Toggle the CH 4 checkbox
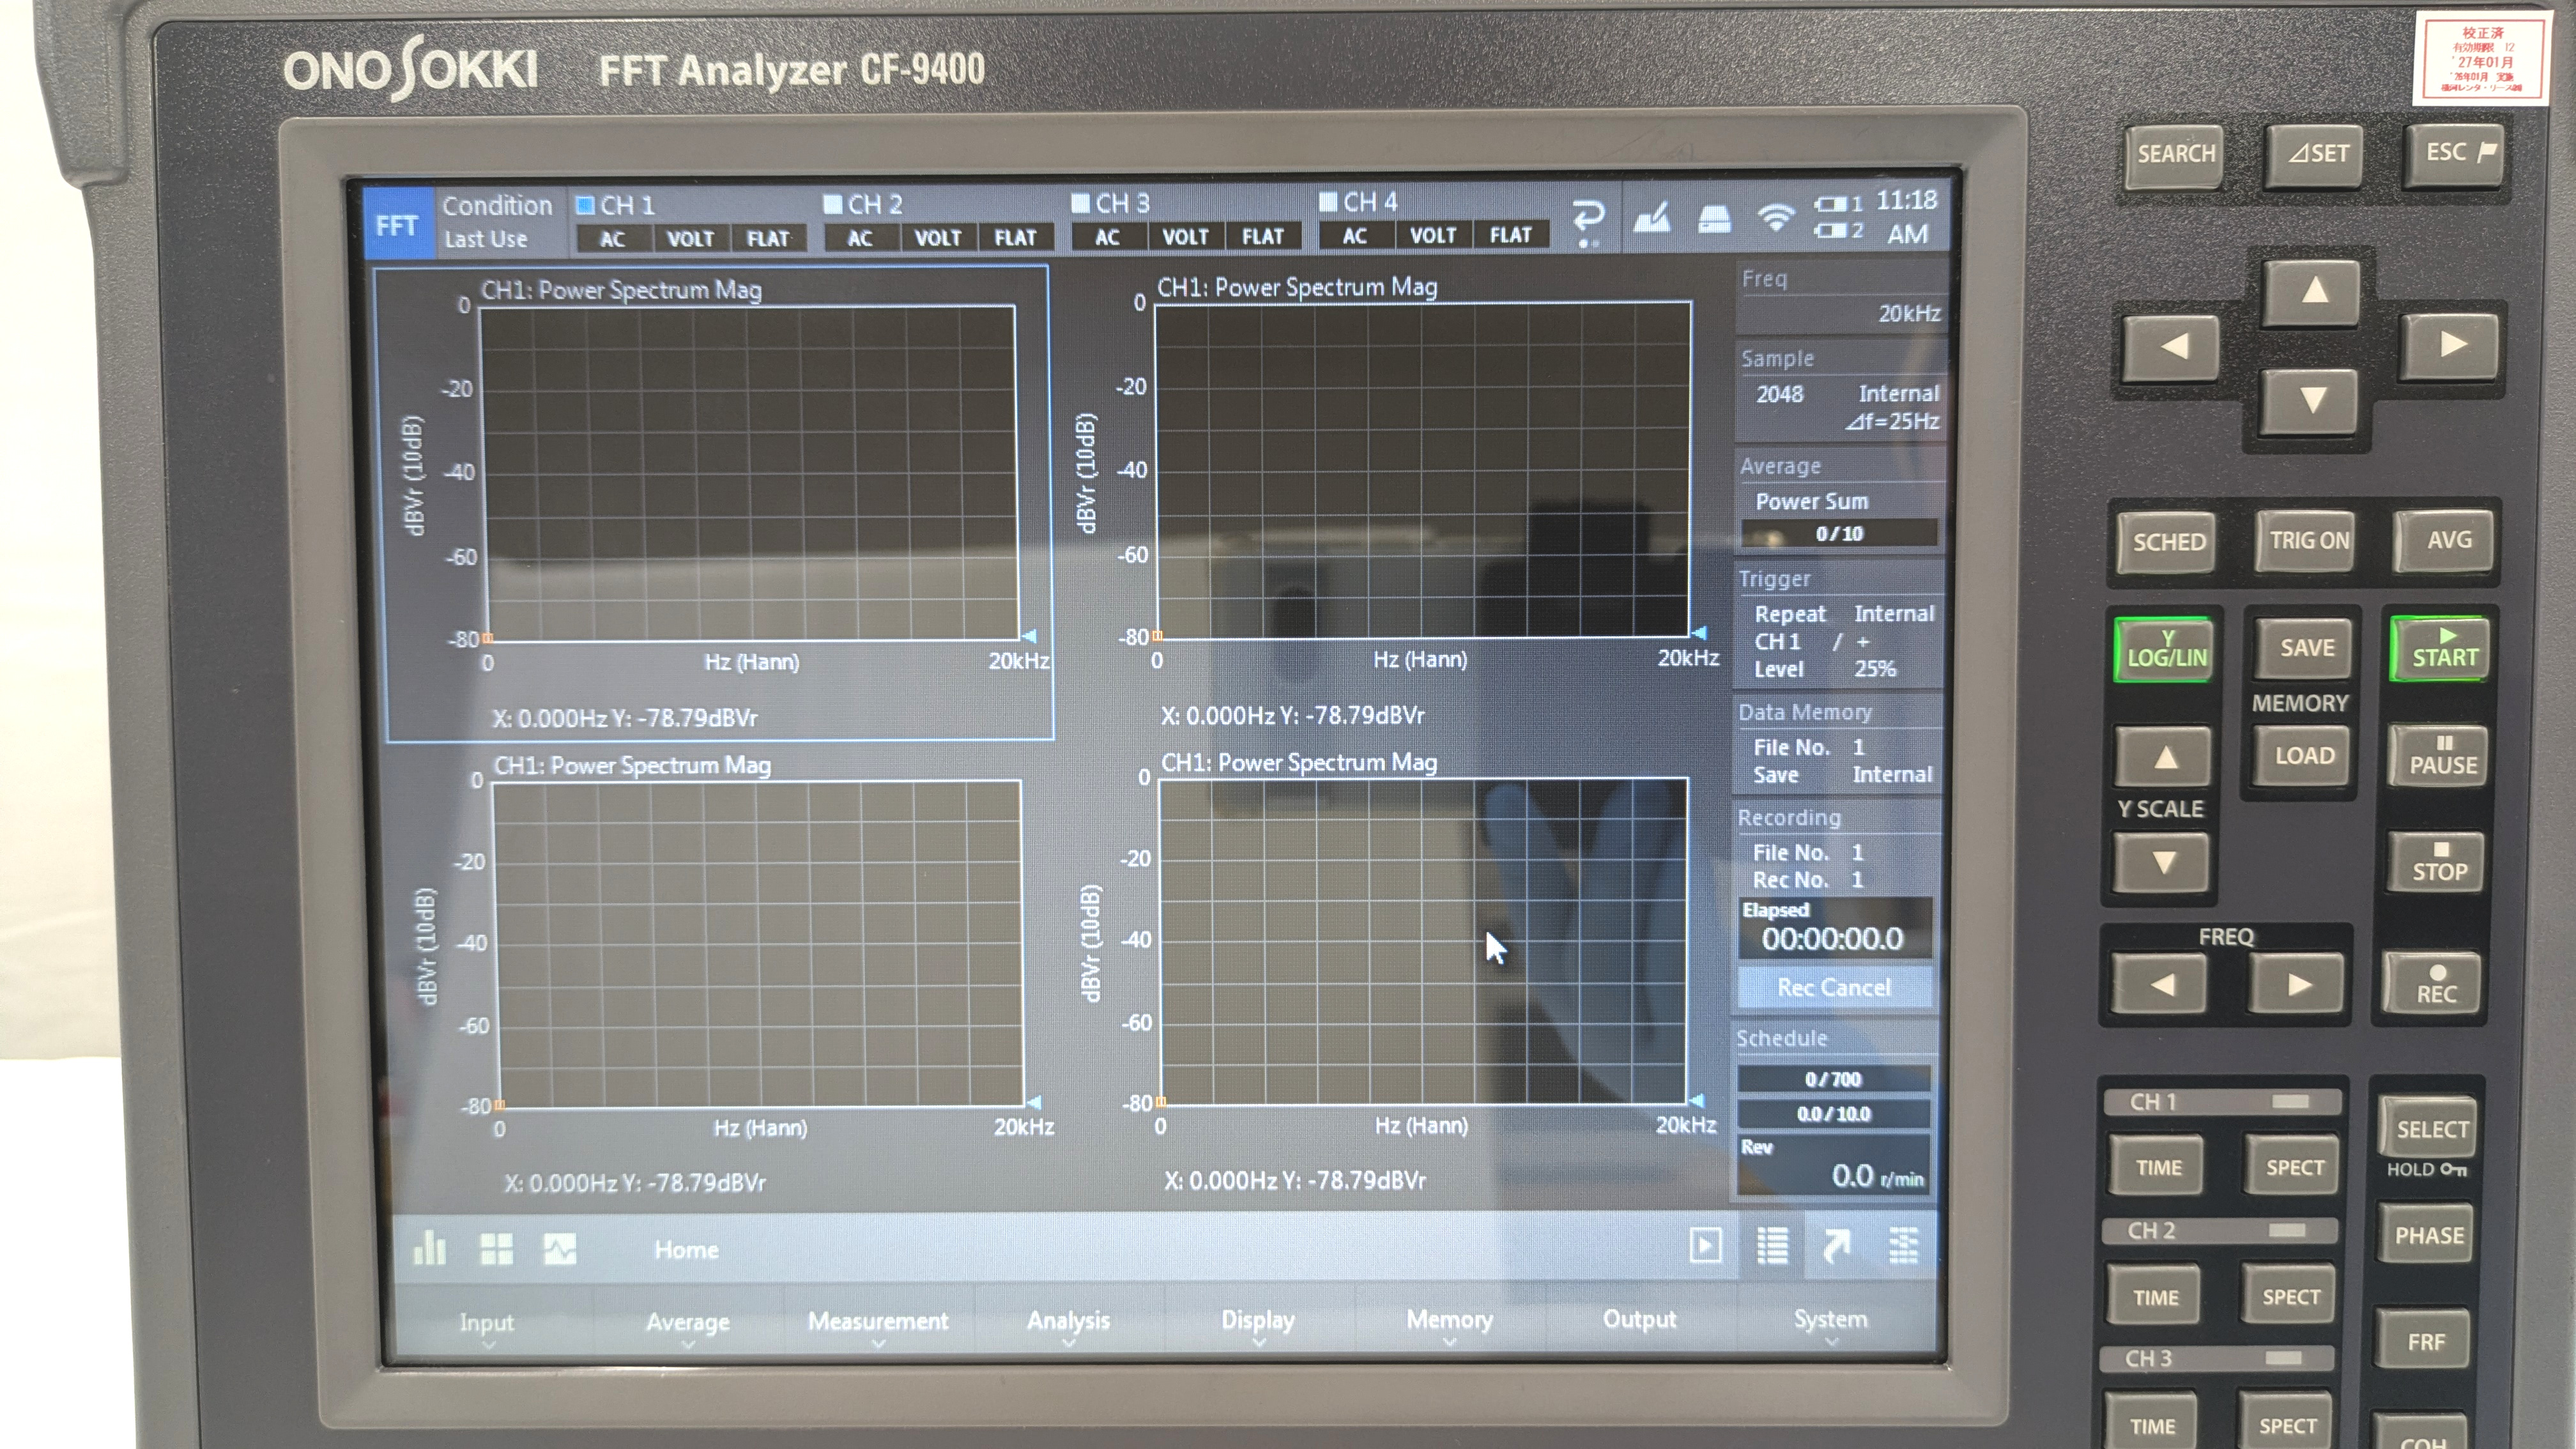 point(1329,202)
